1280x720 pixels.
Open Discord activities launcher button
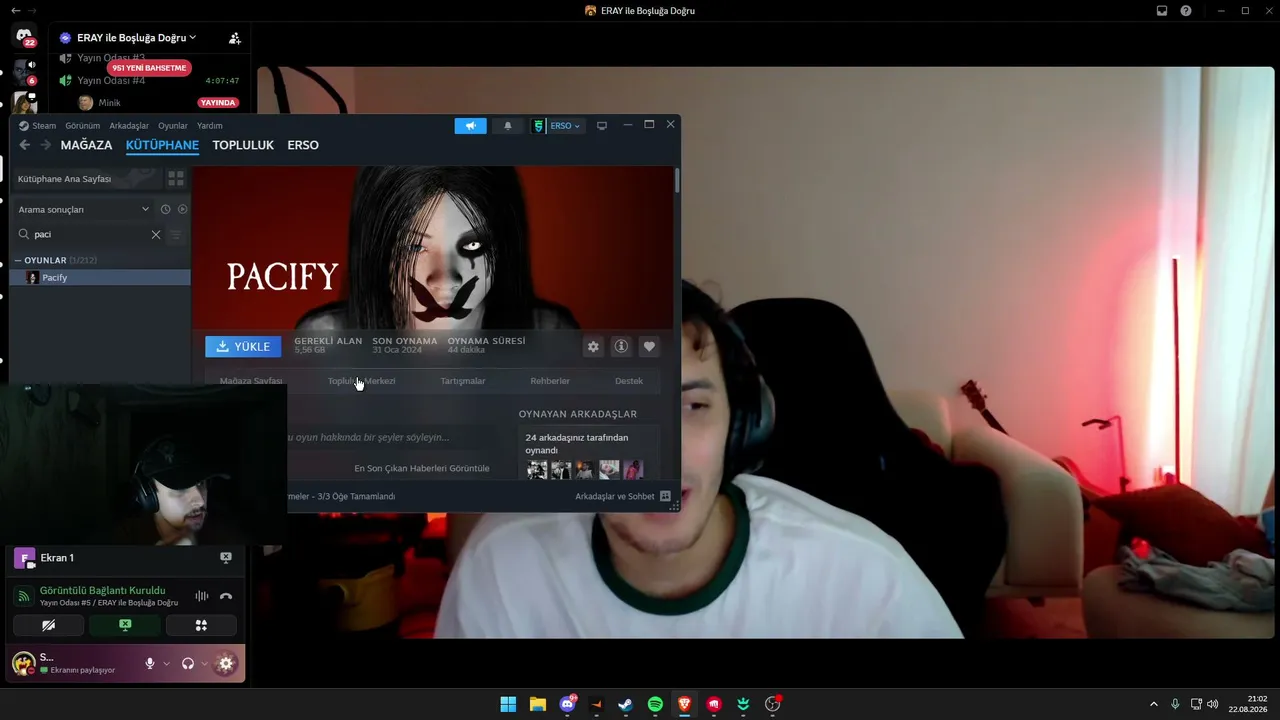pos(201,625)
